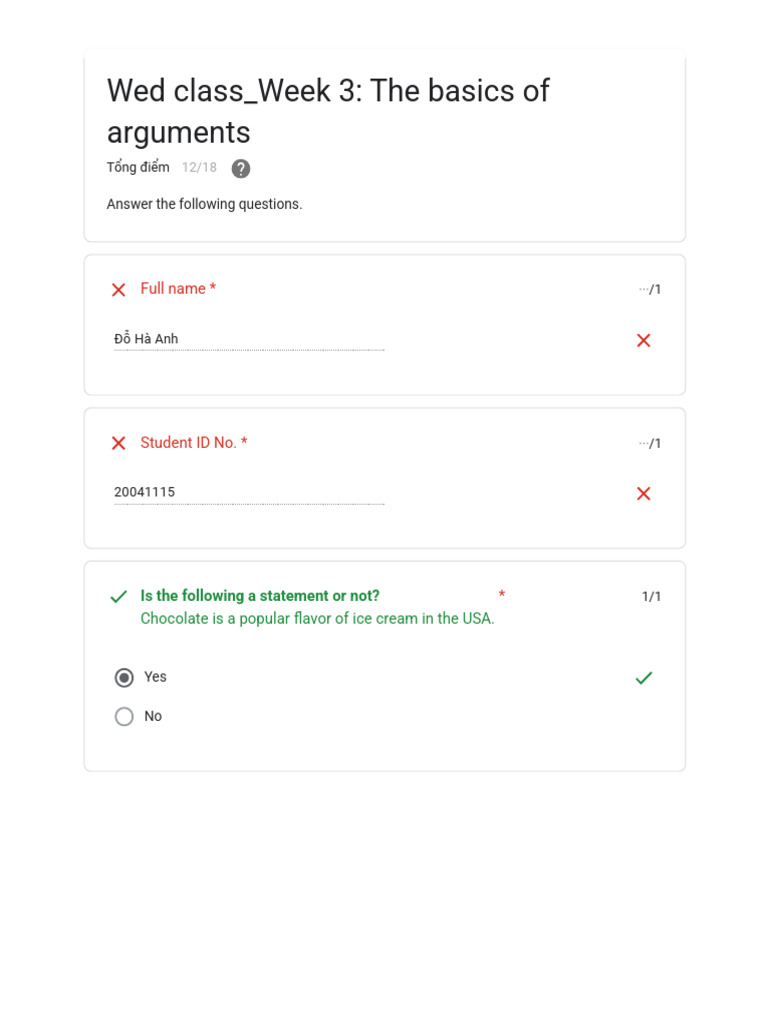Click the "Is the following a statement" heading

tap(260, 596)
